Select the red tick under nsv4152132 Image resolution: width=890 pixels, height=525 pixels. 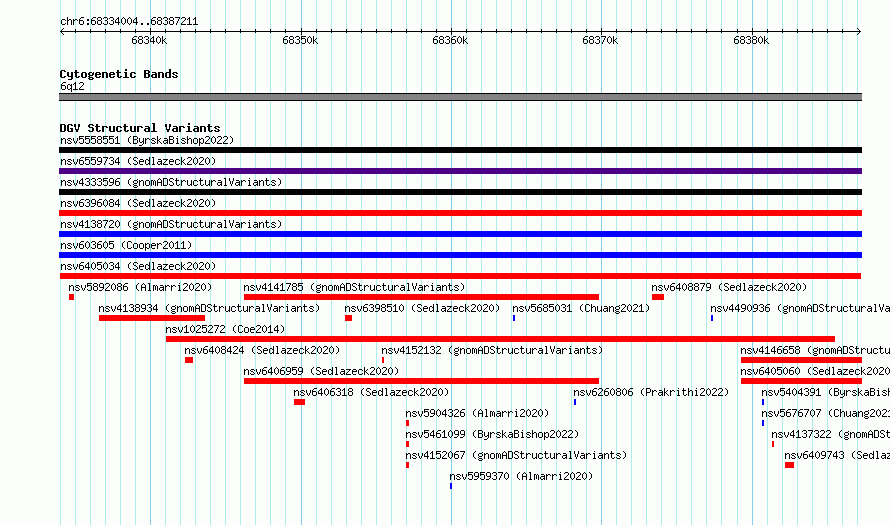tap(383, 360)
